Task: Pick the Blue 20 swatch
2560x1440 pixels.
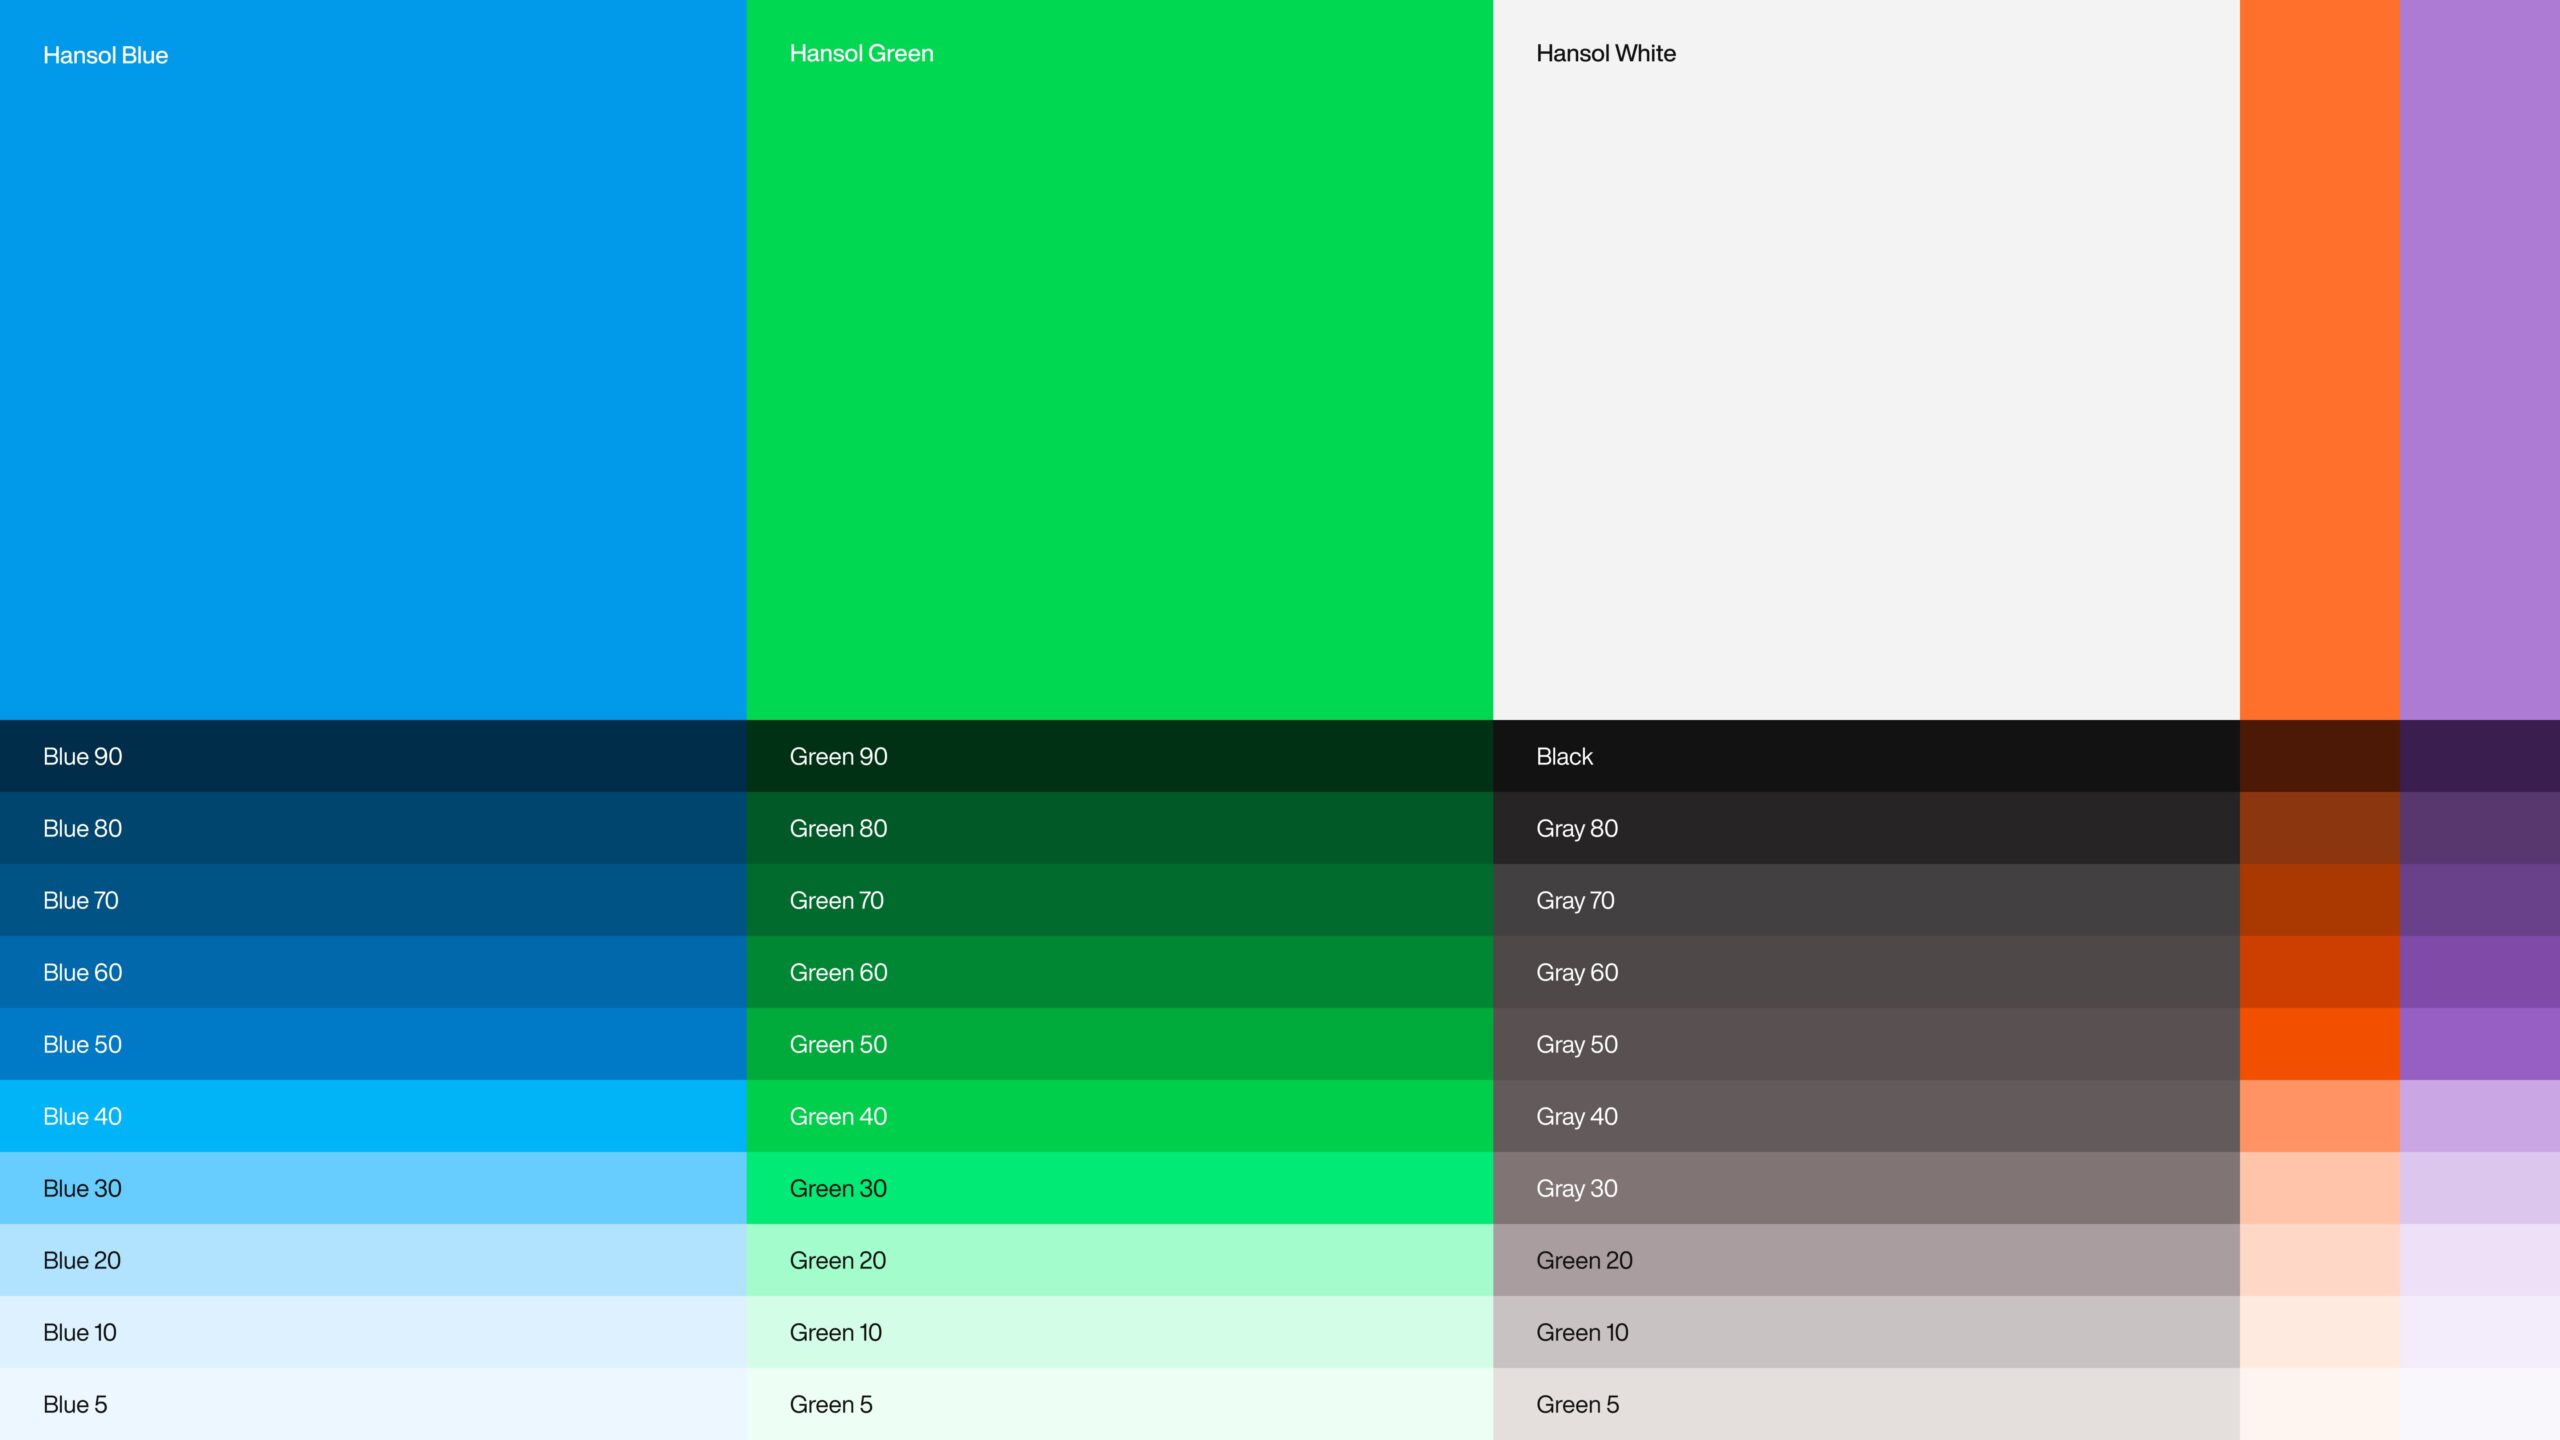Action: (x=372, y=1260)
